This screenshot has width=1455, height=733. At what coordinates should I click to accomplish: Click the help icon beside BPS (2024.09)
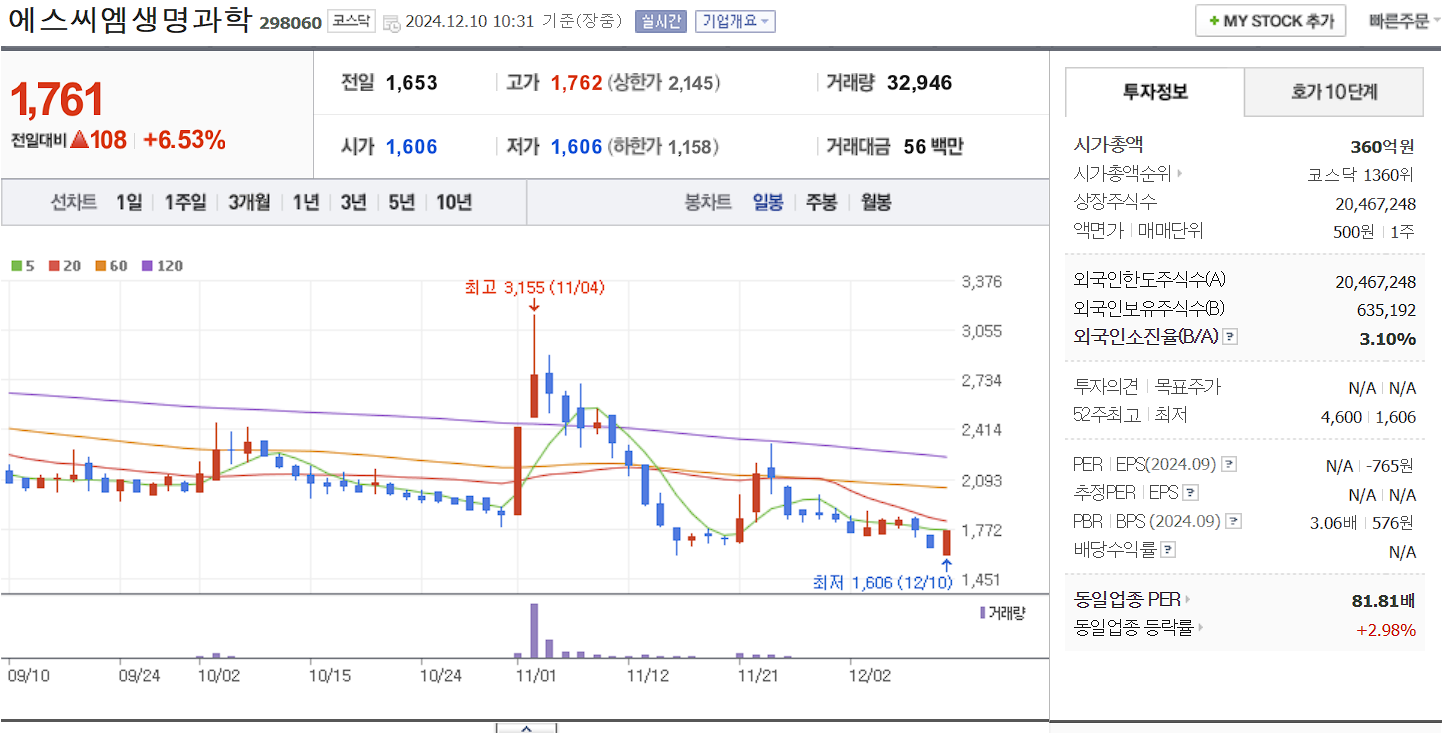[1233, 520]
